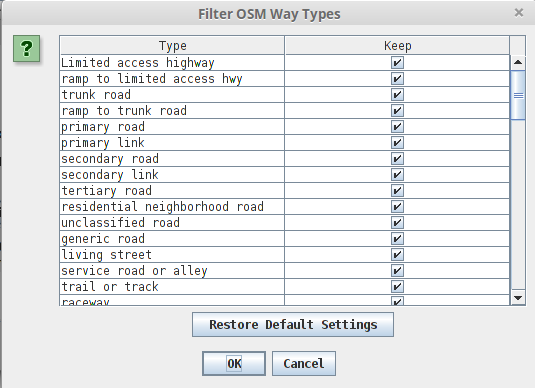The height and width of the screenshot is (388, 535).
Task: Toggle Keep checkbox for trunk road
Action: point(397,95)
